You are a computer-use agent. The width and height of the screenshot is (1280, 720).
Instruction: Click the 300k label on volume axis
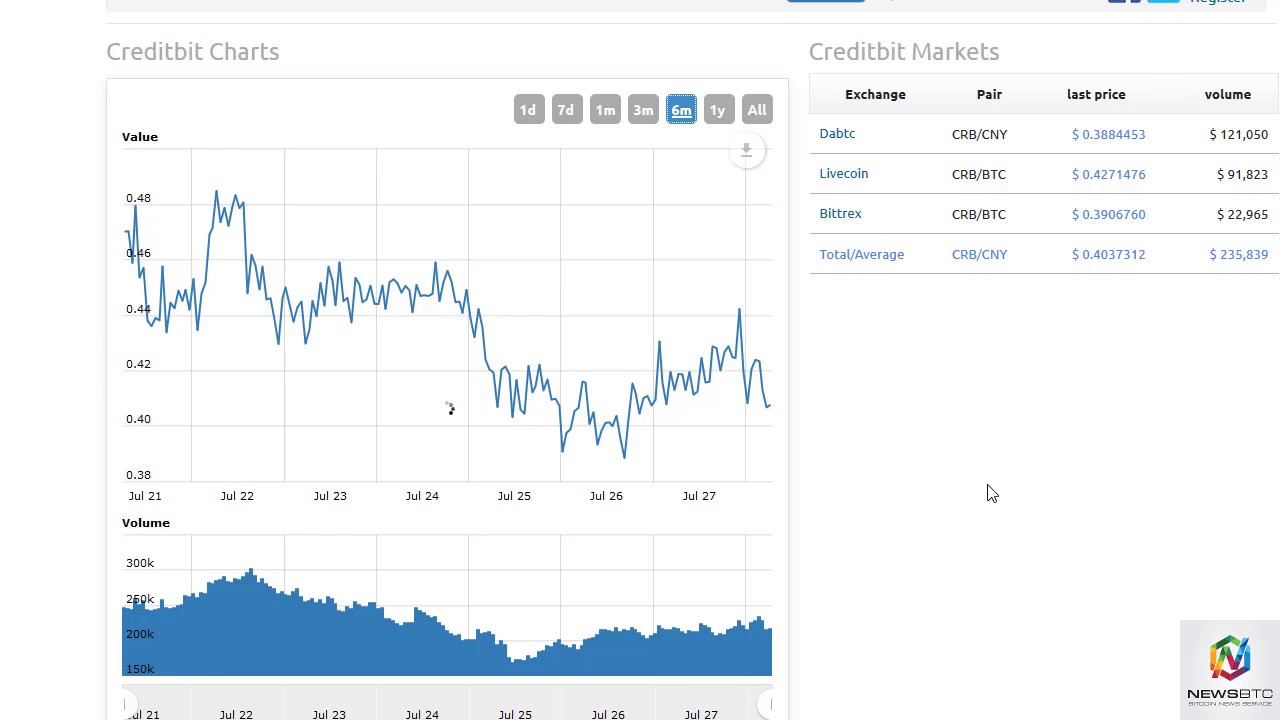coord(140,563)
